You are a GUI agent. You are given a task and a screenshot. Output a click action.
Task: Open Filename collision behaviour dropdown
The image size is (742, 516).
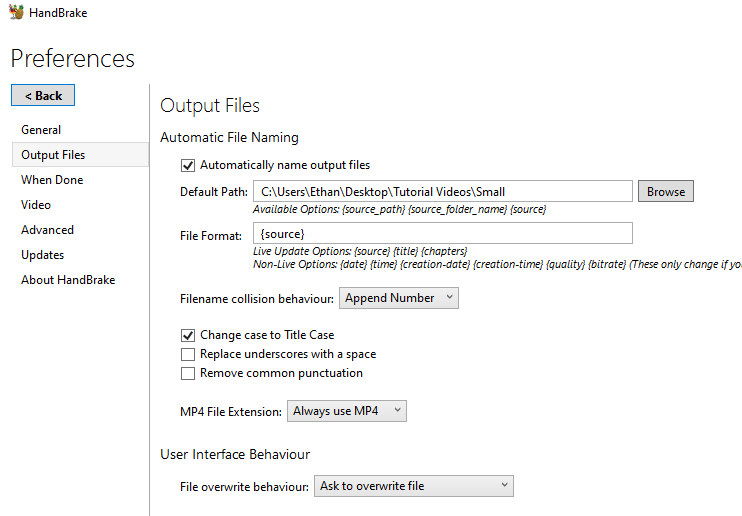click(399, 298)
